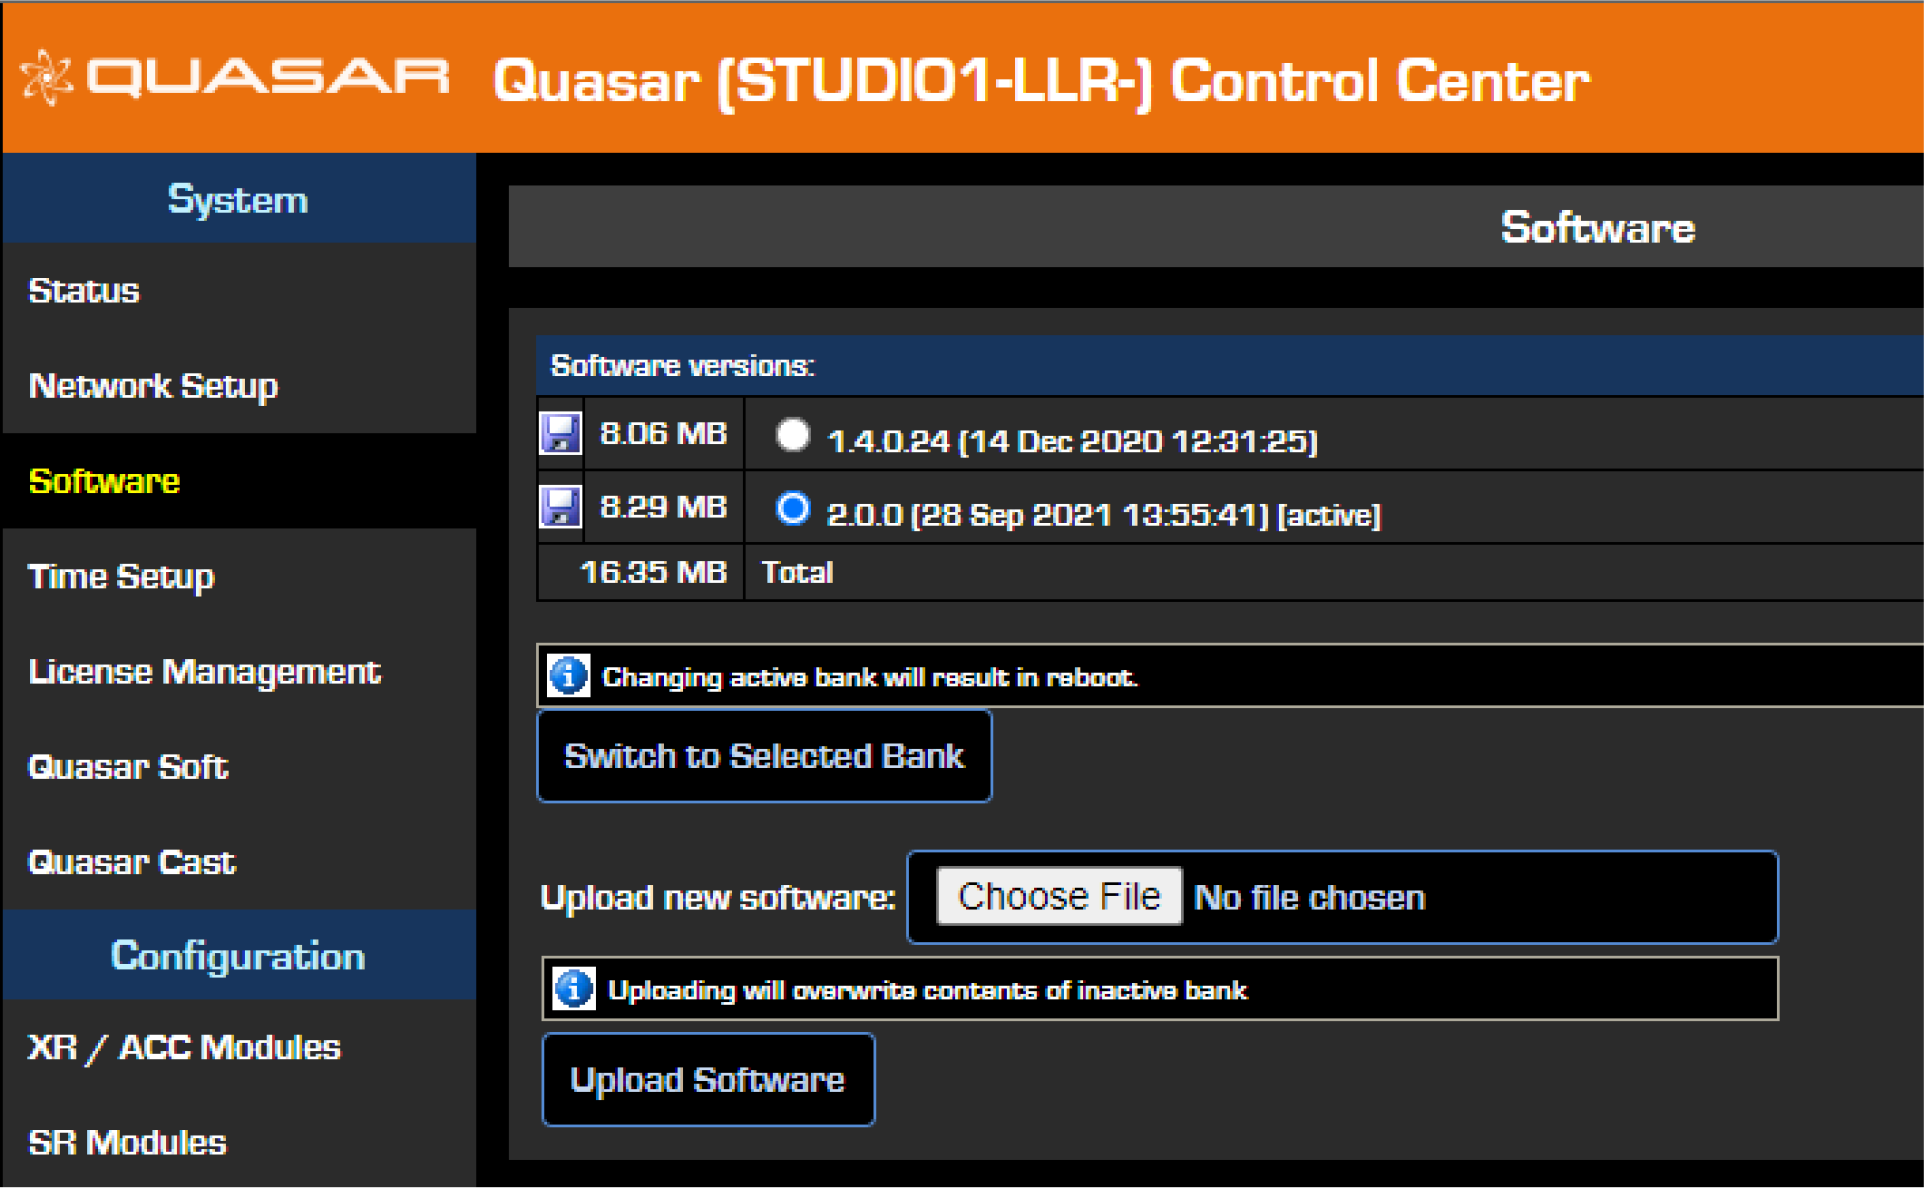Open the Software sidebar item
This screenshot has width=1924, height=1188.
point(239,481)
